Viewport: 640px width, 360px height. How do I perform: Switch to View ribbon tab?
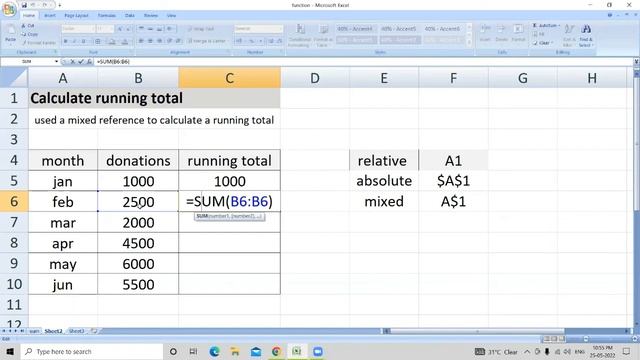(x=171, y=16)
